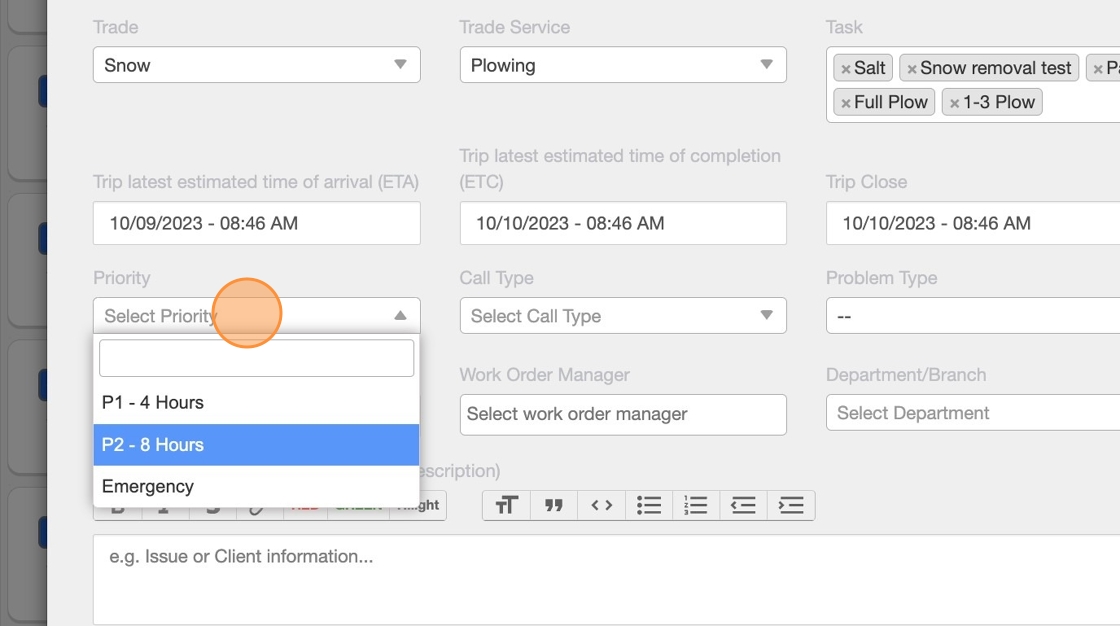Click the priority search box
Image resolution: width=1120 pixels, height=626 pixels.
pos(256,358)
